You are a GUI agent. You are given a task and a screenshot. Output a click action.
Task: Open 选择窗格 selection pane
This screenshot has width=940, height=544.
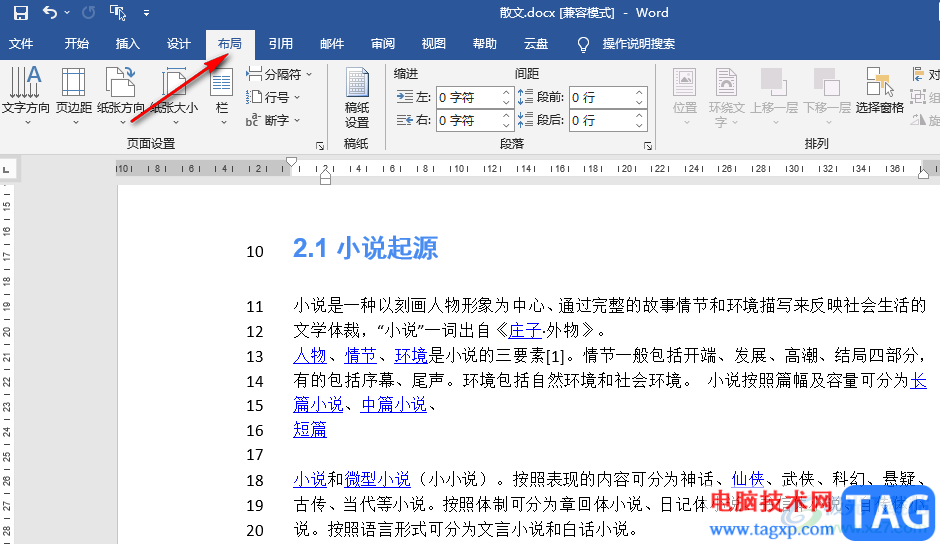pos(879,90)
